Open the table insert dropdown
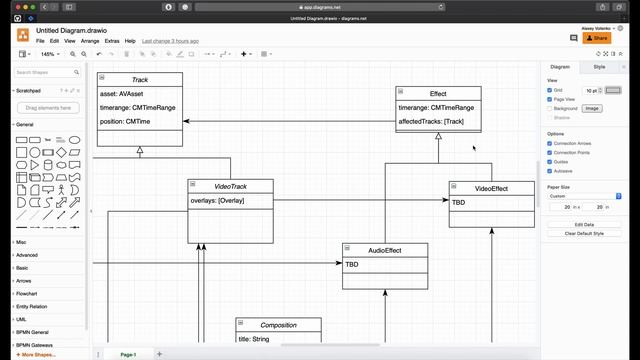The height and width of the screenshot is (360, 640). tap(266, 54)
